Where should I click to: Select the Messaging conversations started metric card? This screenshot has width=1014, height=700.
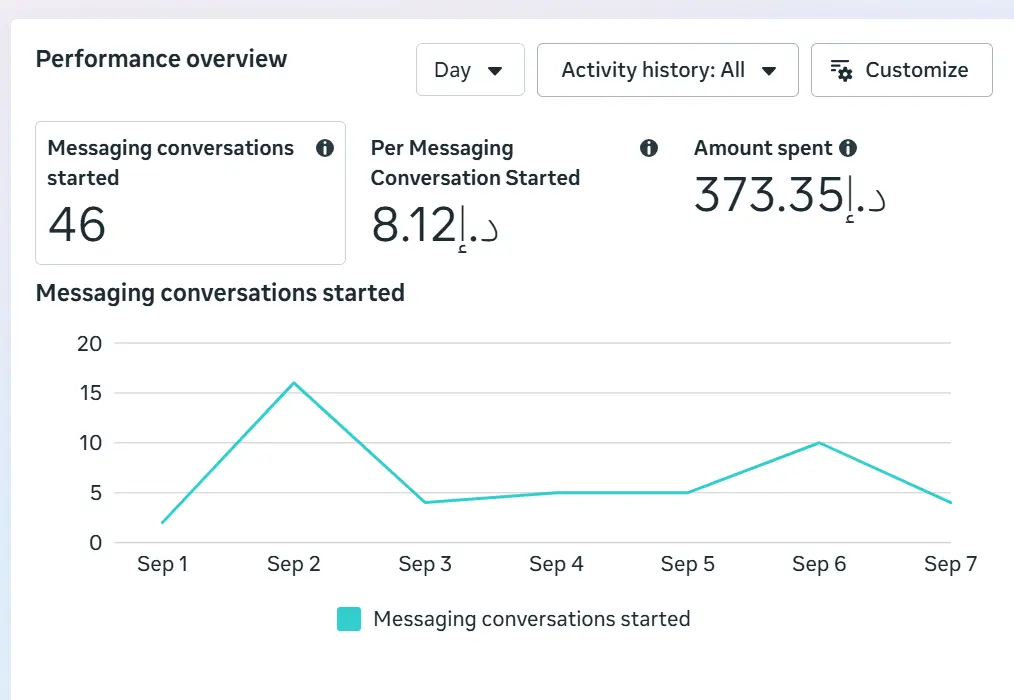190,193
